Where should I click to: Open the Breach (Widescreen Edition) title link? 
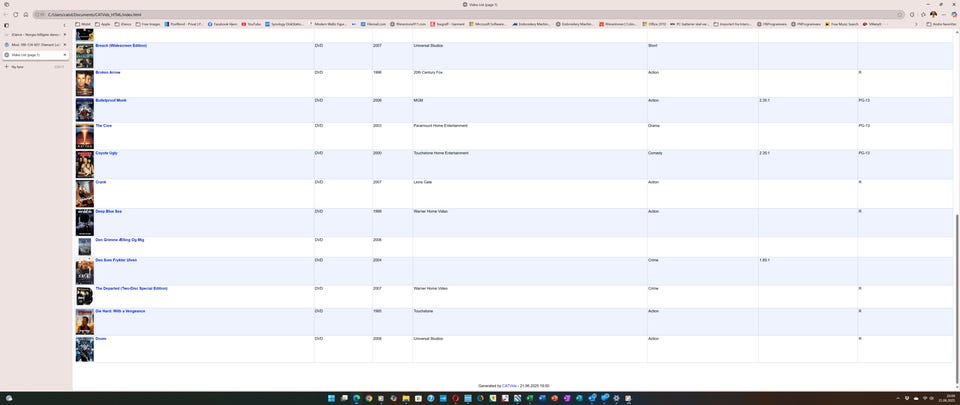coord(121,46)
